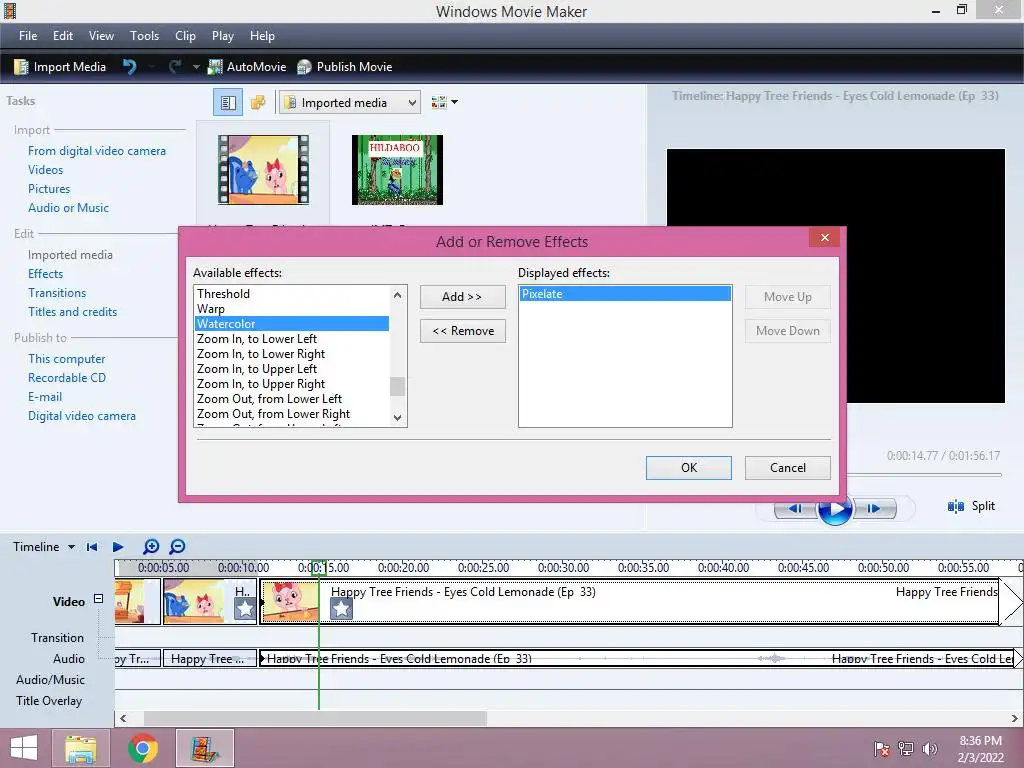Click the preview Play button
The width and height of the screenshot is (1024, 768).
[x=835, y=509]
